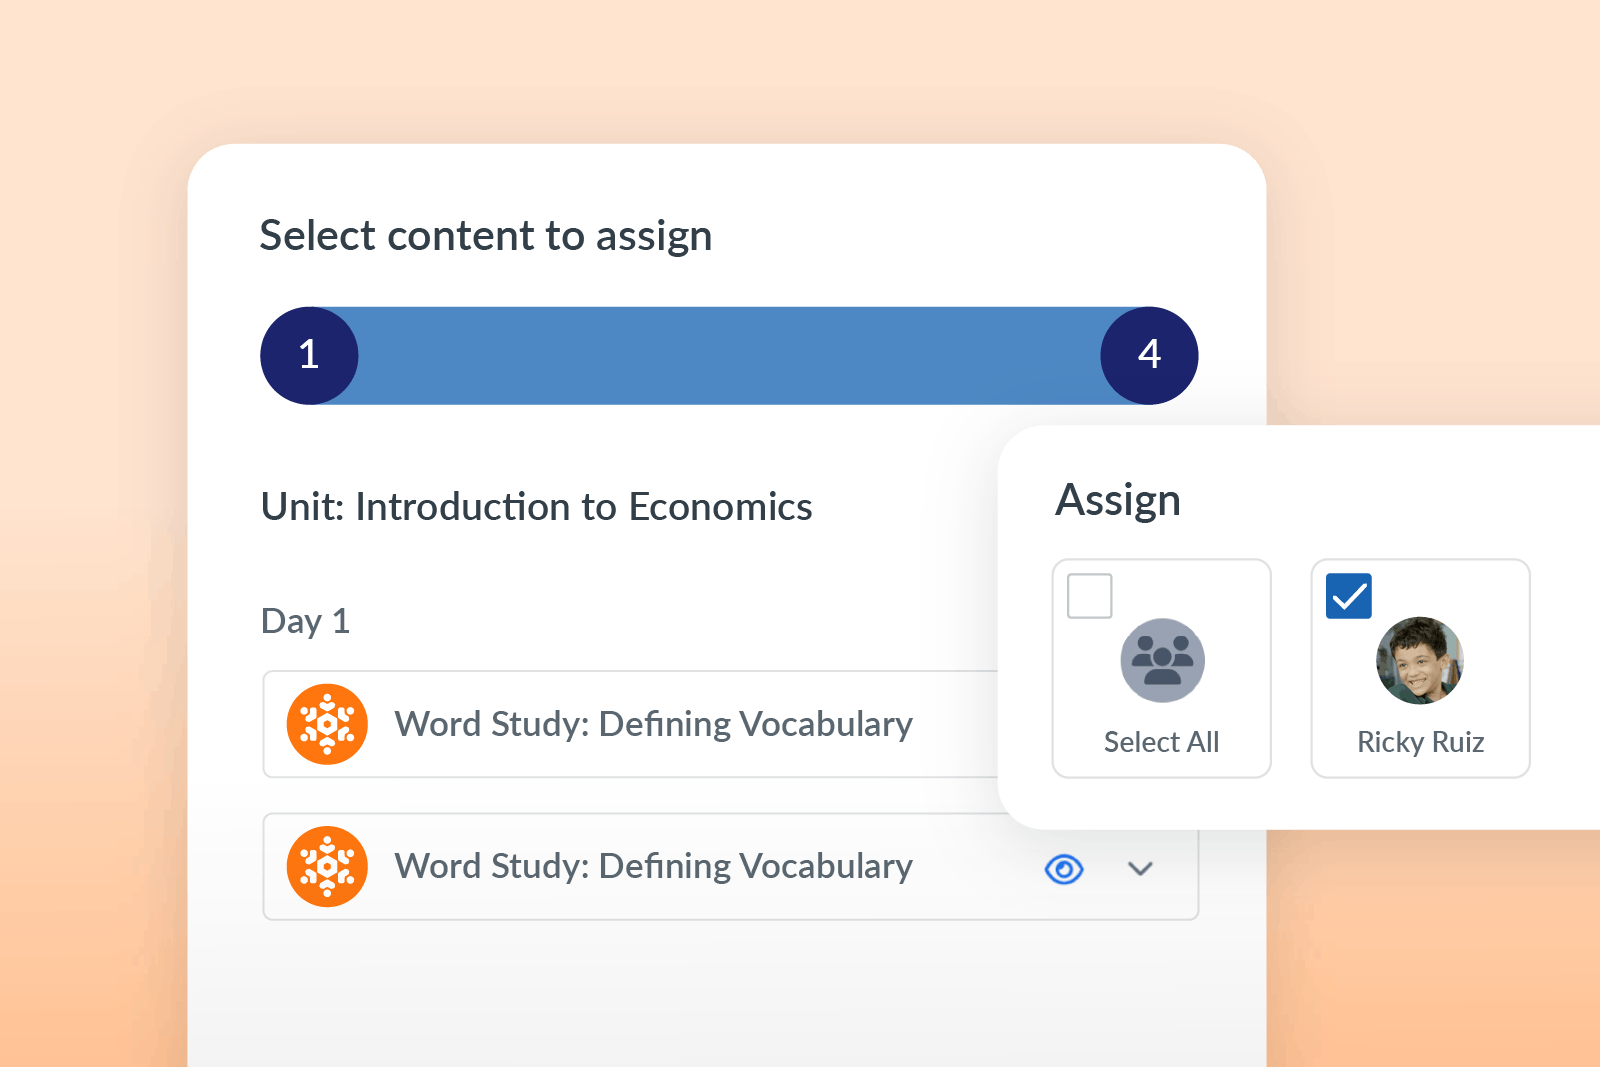Select the first Word Study: Defining Vocabulary item
1600x1067 pixels.
pos(653,724)
